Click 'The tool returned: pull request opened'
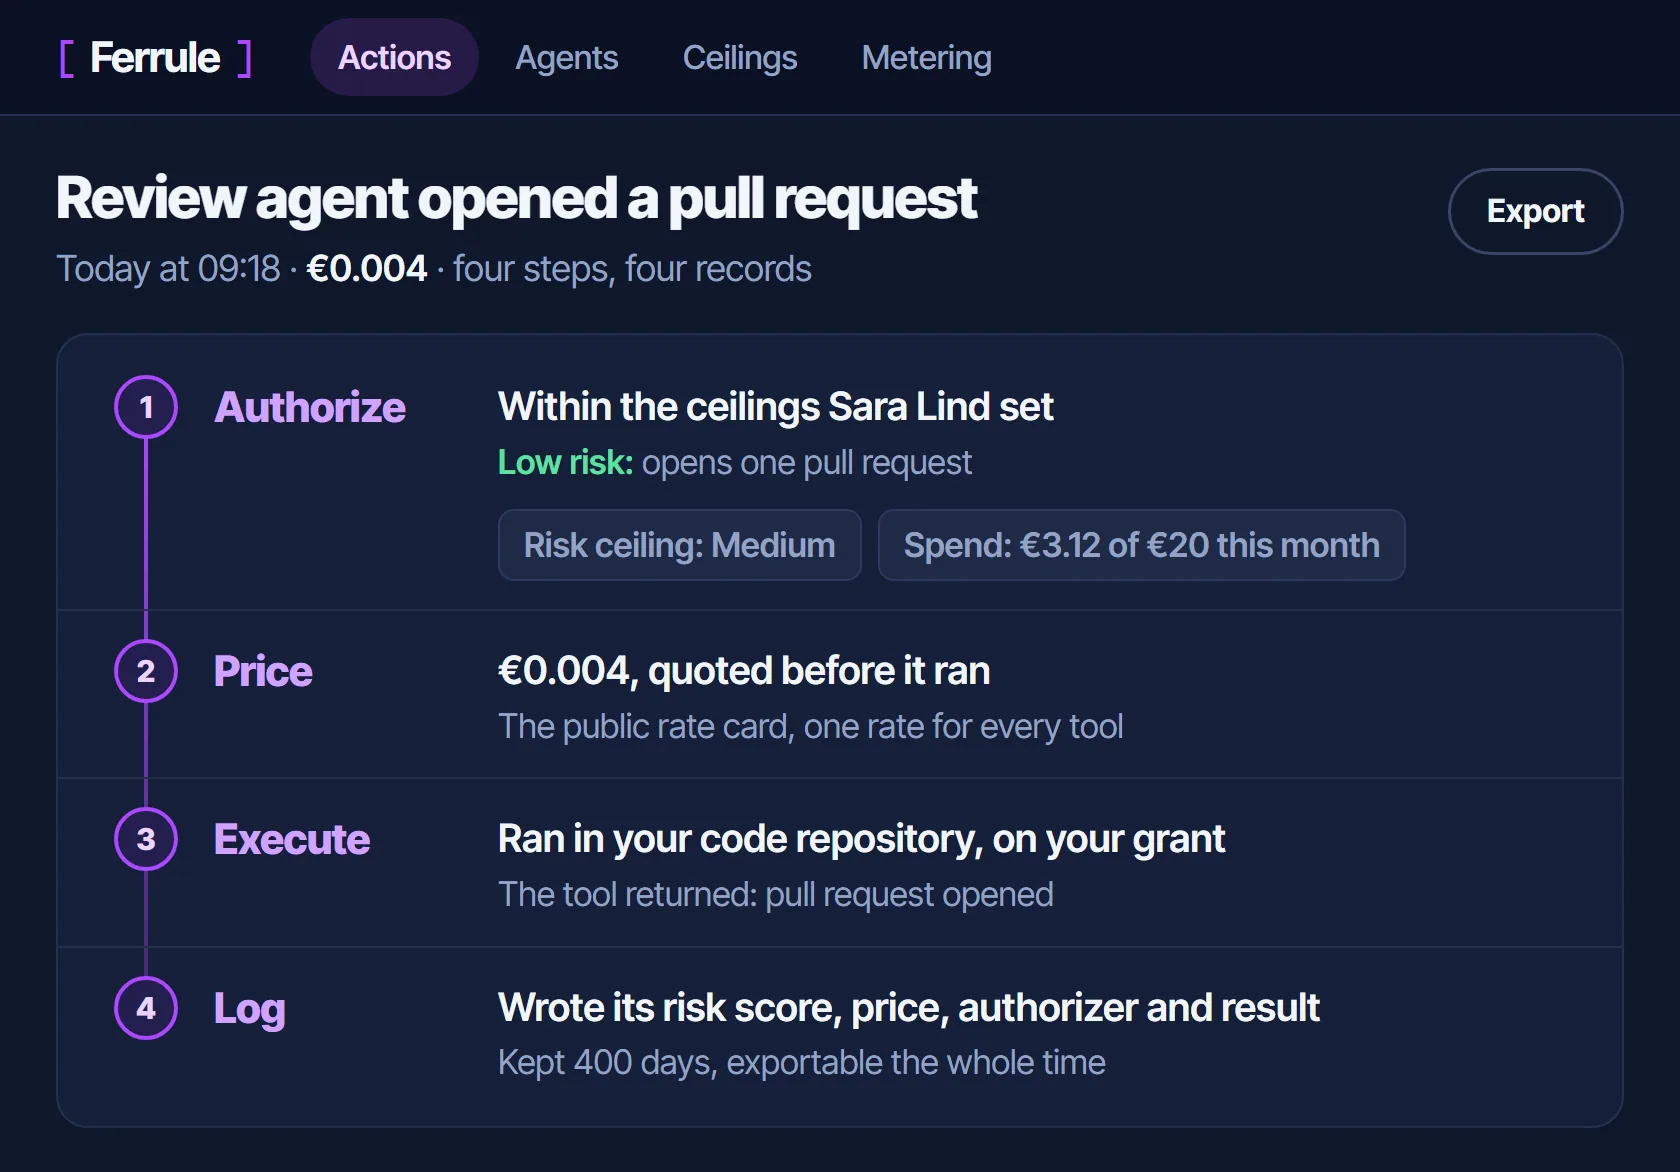Viewport: 1680px width, 1172px height. click(x=776, y=894)
